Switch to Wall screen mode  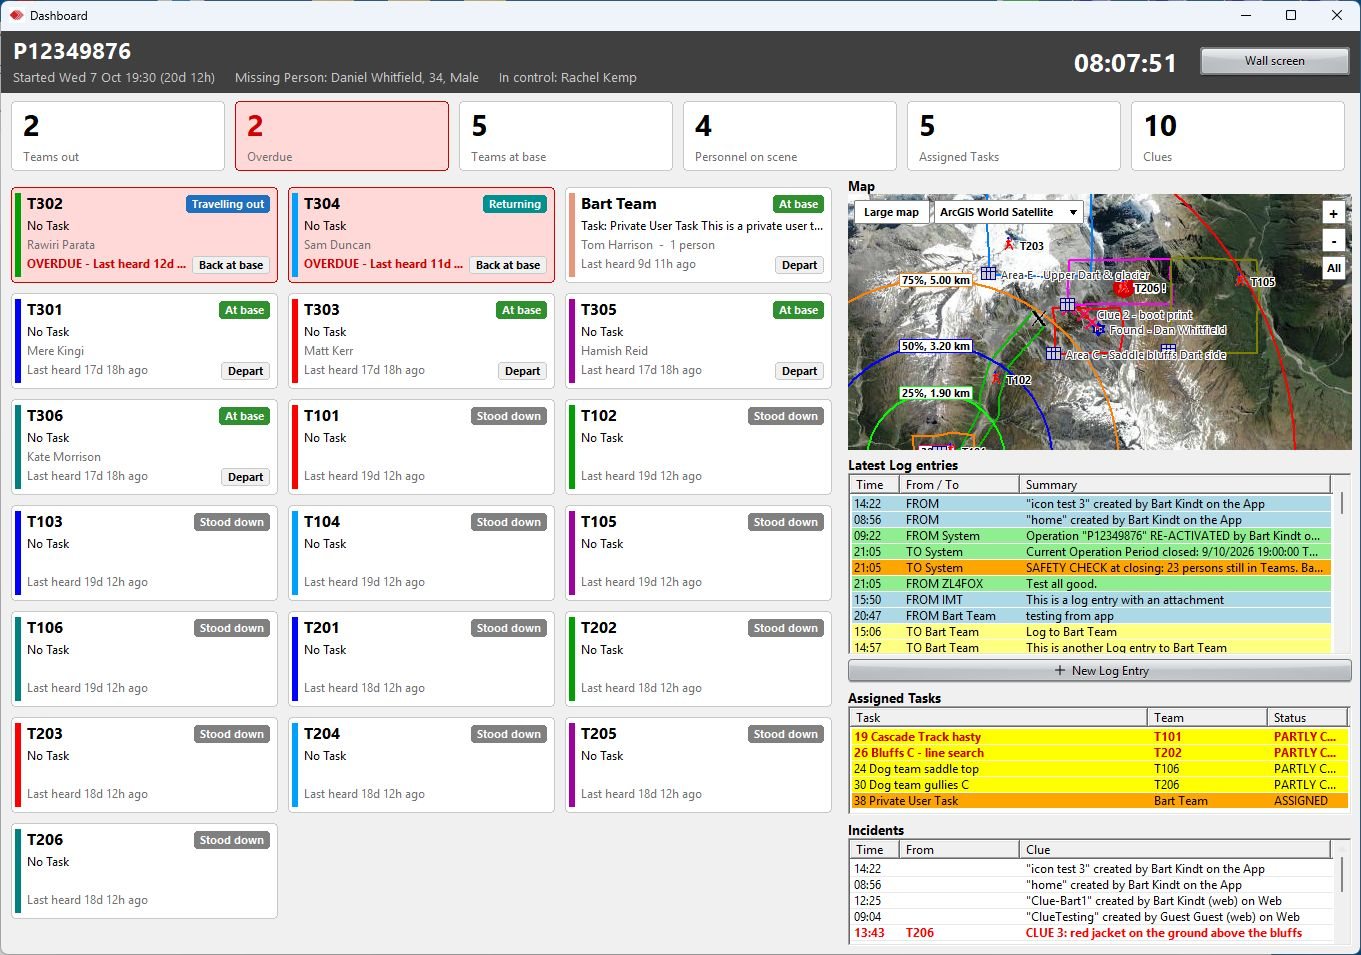[x=1274, y=61]
